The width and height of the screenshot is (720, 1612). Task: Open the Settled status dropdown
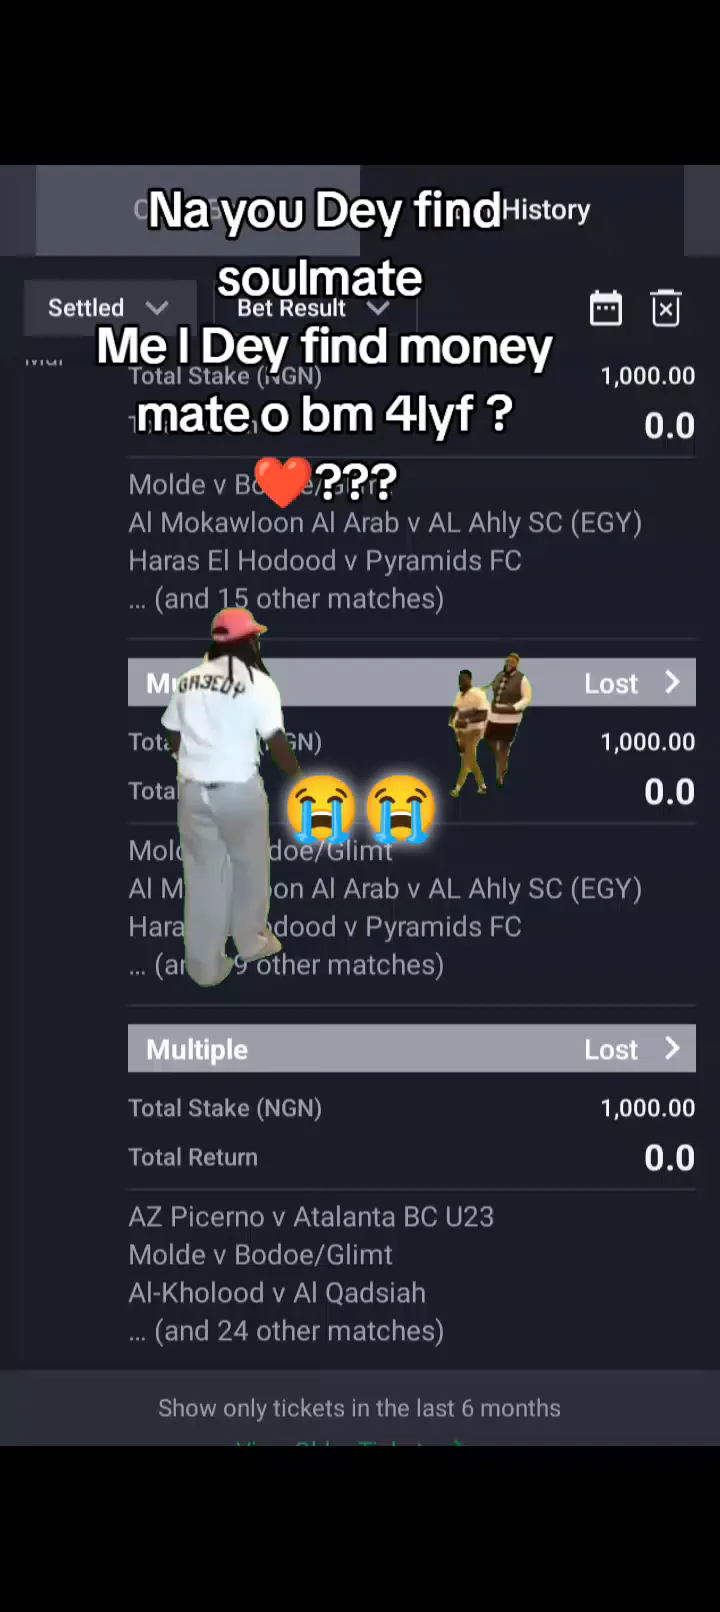pos(106,307)
